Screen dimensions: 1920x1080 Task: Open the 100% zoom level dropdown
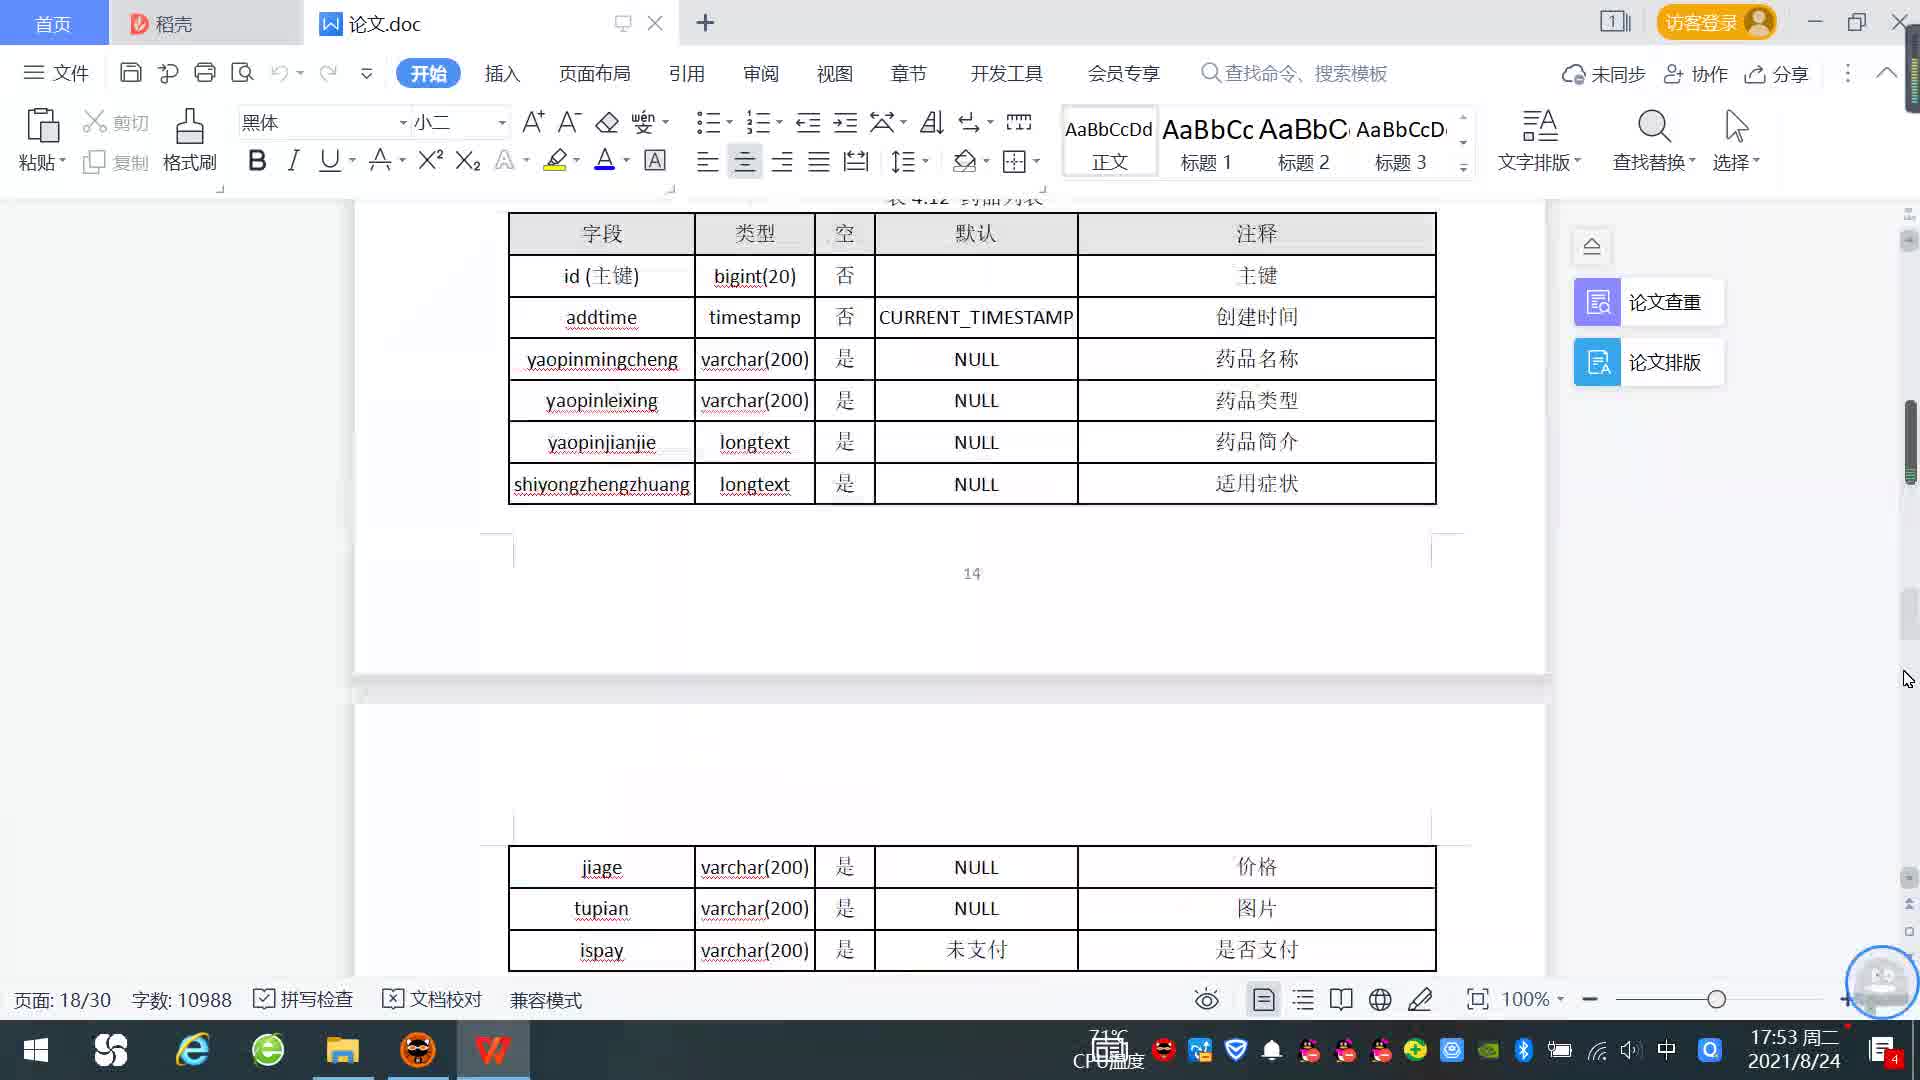click(1533, 999)
